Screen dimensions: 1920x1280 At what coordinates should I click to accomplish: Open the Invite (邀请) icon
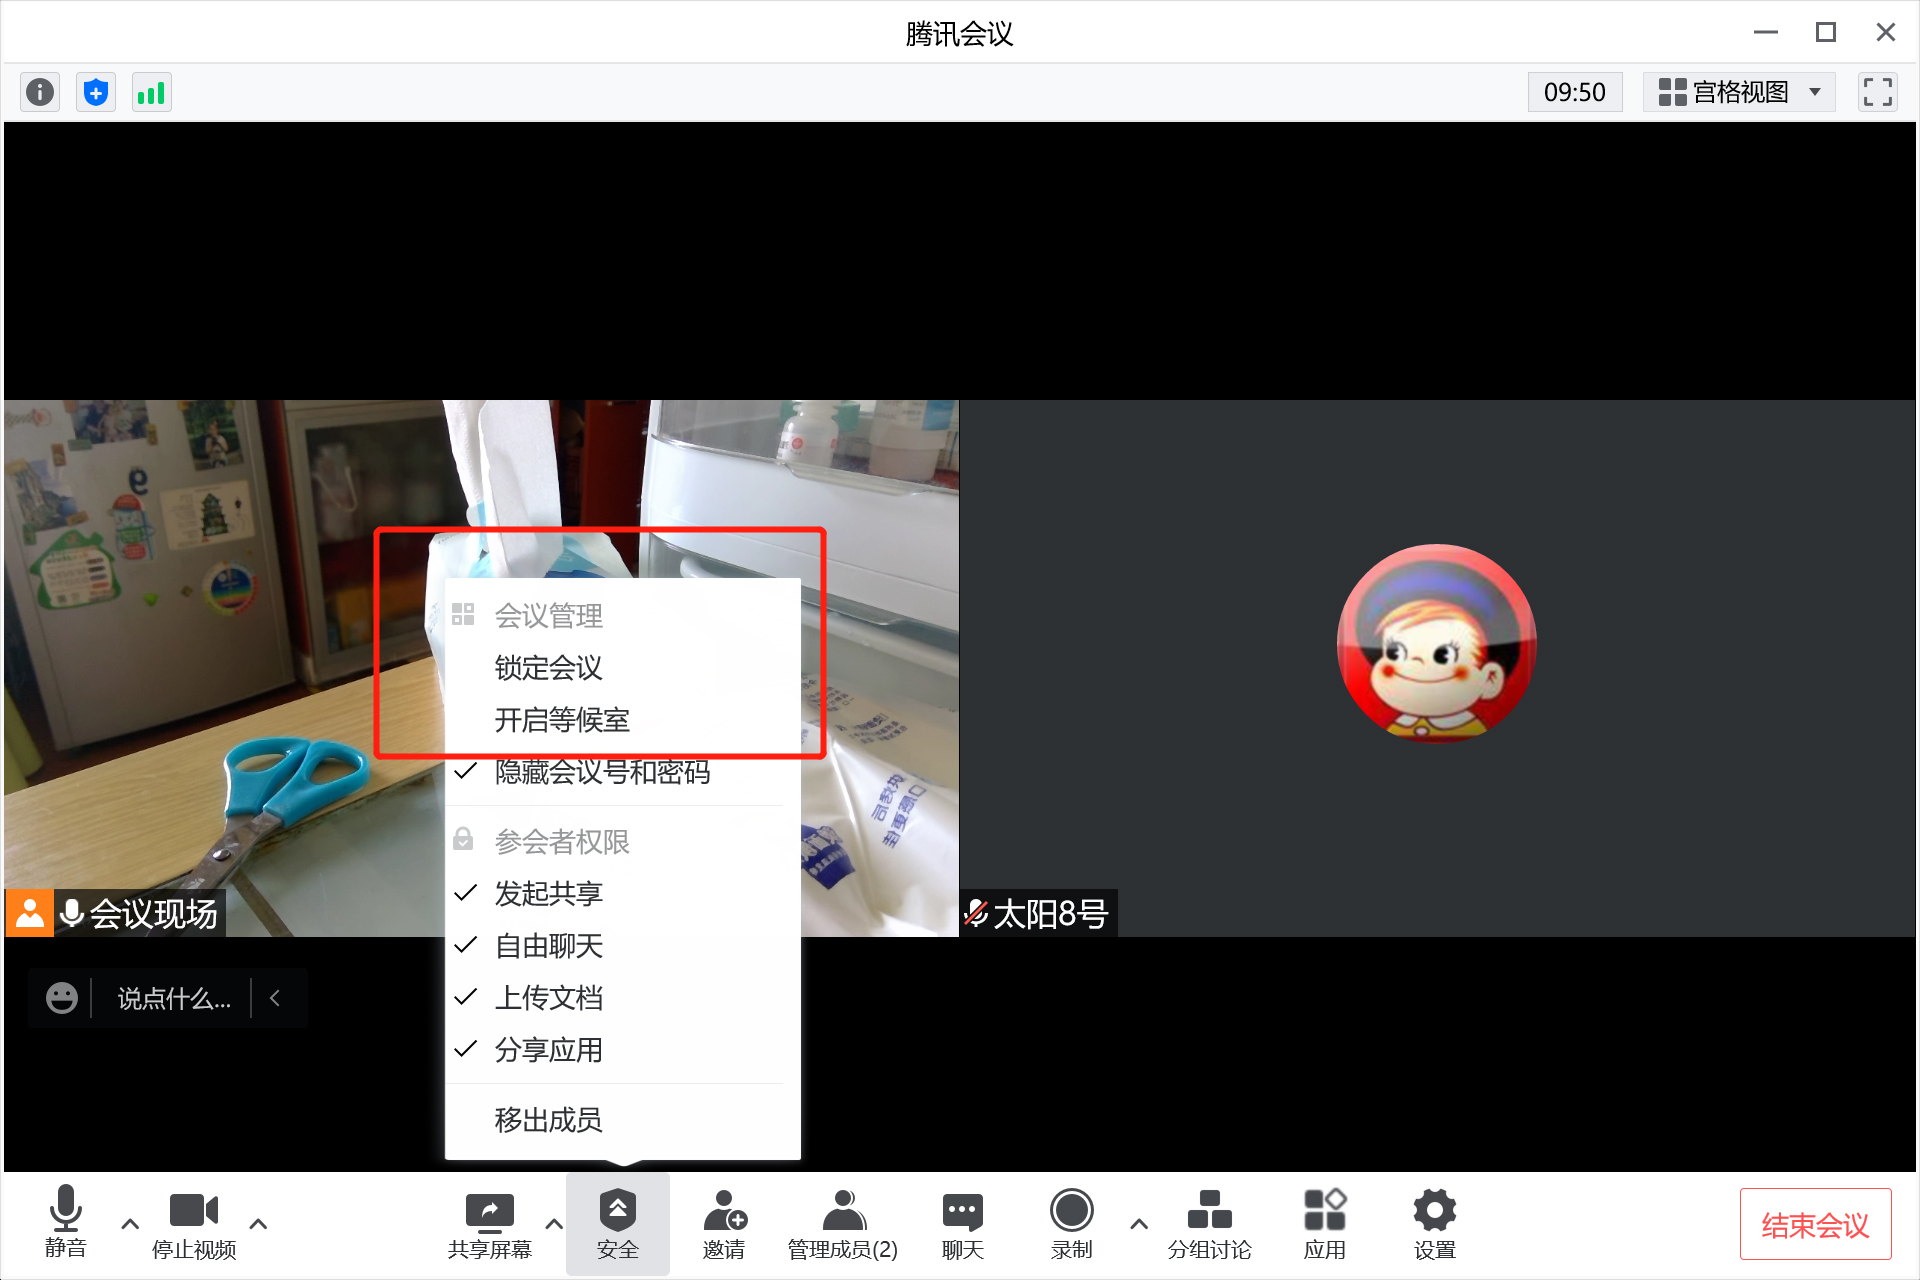coord(724,1222)
